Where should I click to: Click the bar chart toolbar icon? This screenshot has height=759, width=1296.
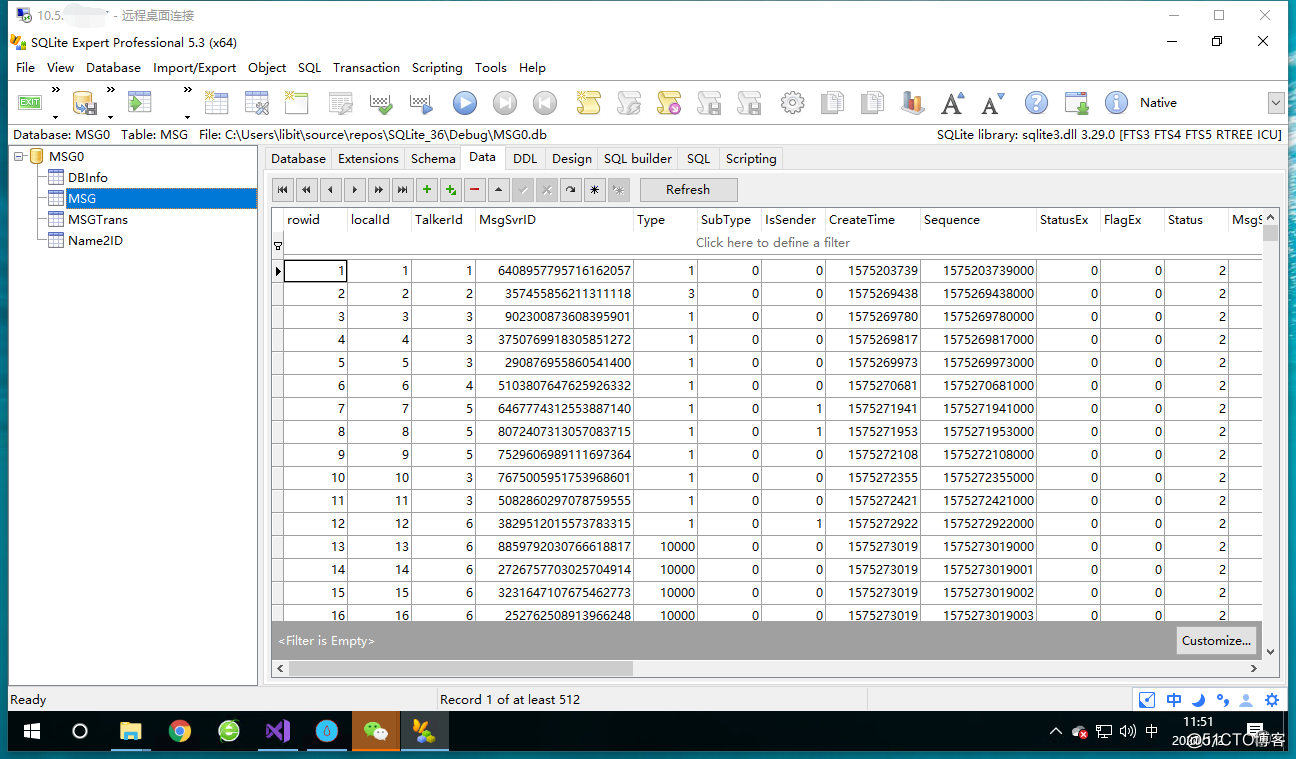[x=912, y=102]
